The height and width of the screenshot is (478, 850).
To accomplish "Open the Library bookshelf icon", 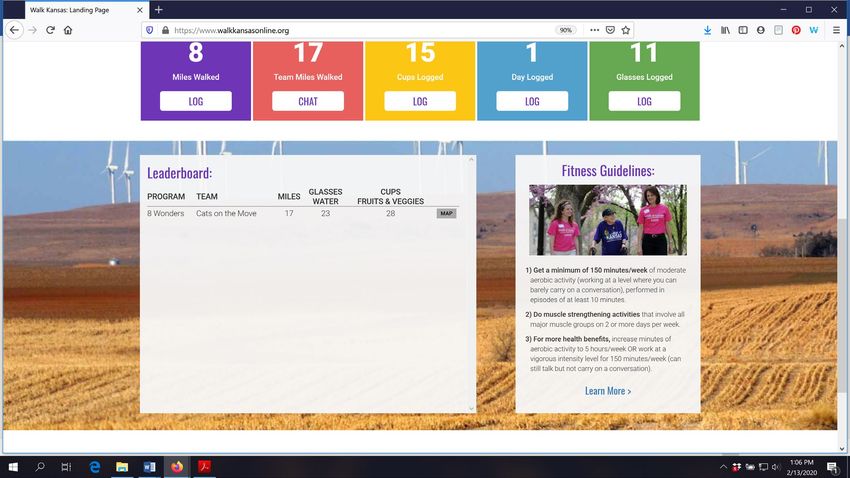I will point(725,30).
